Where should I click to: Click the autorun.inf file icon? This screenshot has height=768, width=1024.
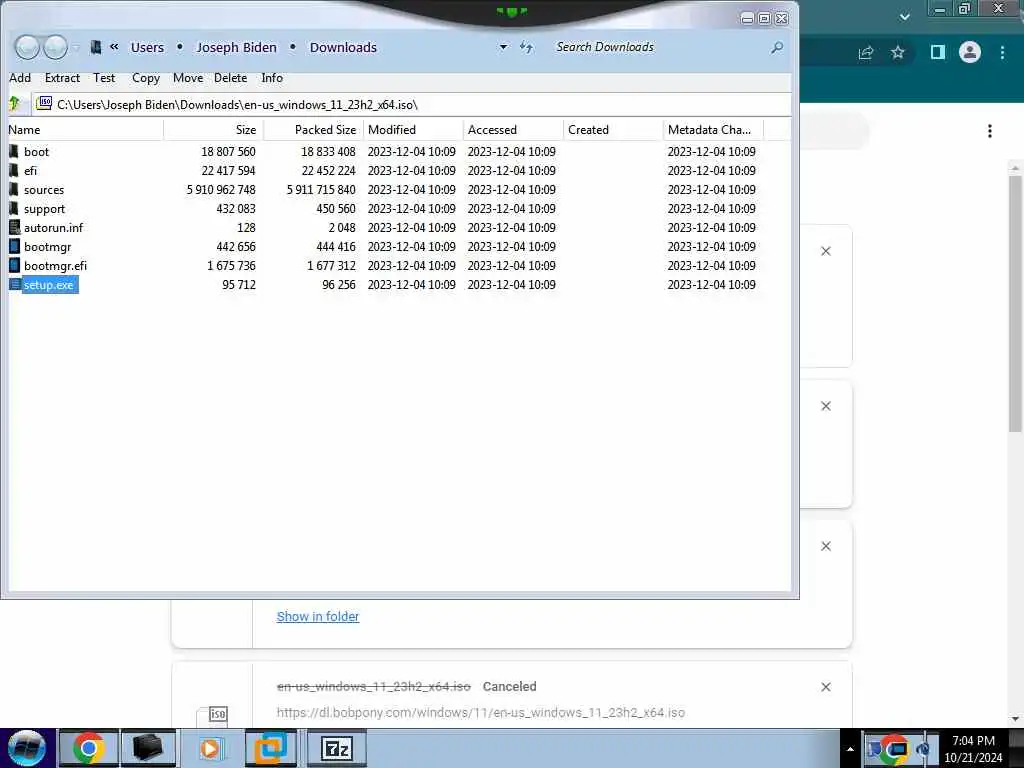click(x=14, y=227)
